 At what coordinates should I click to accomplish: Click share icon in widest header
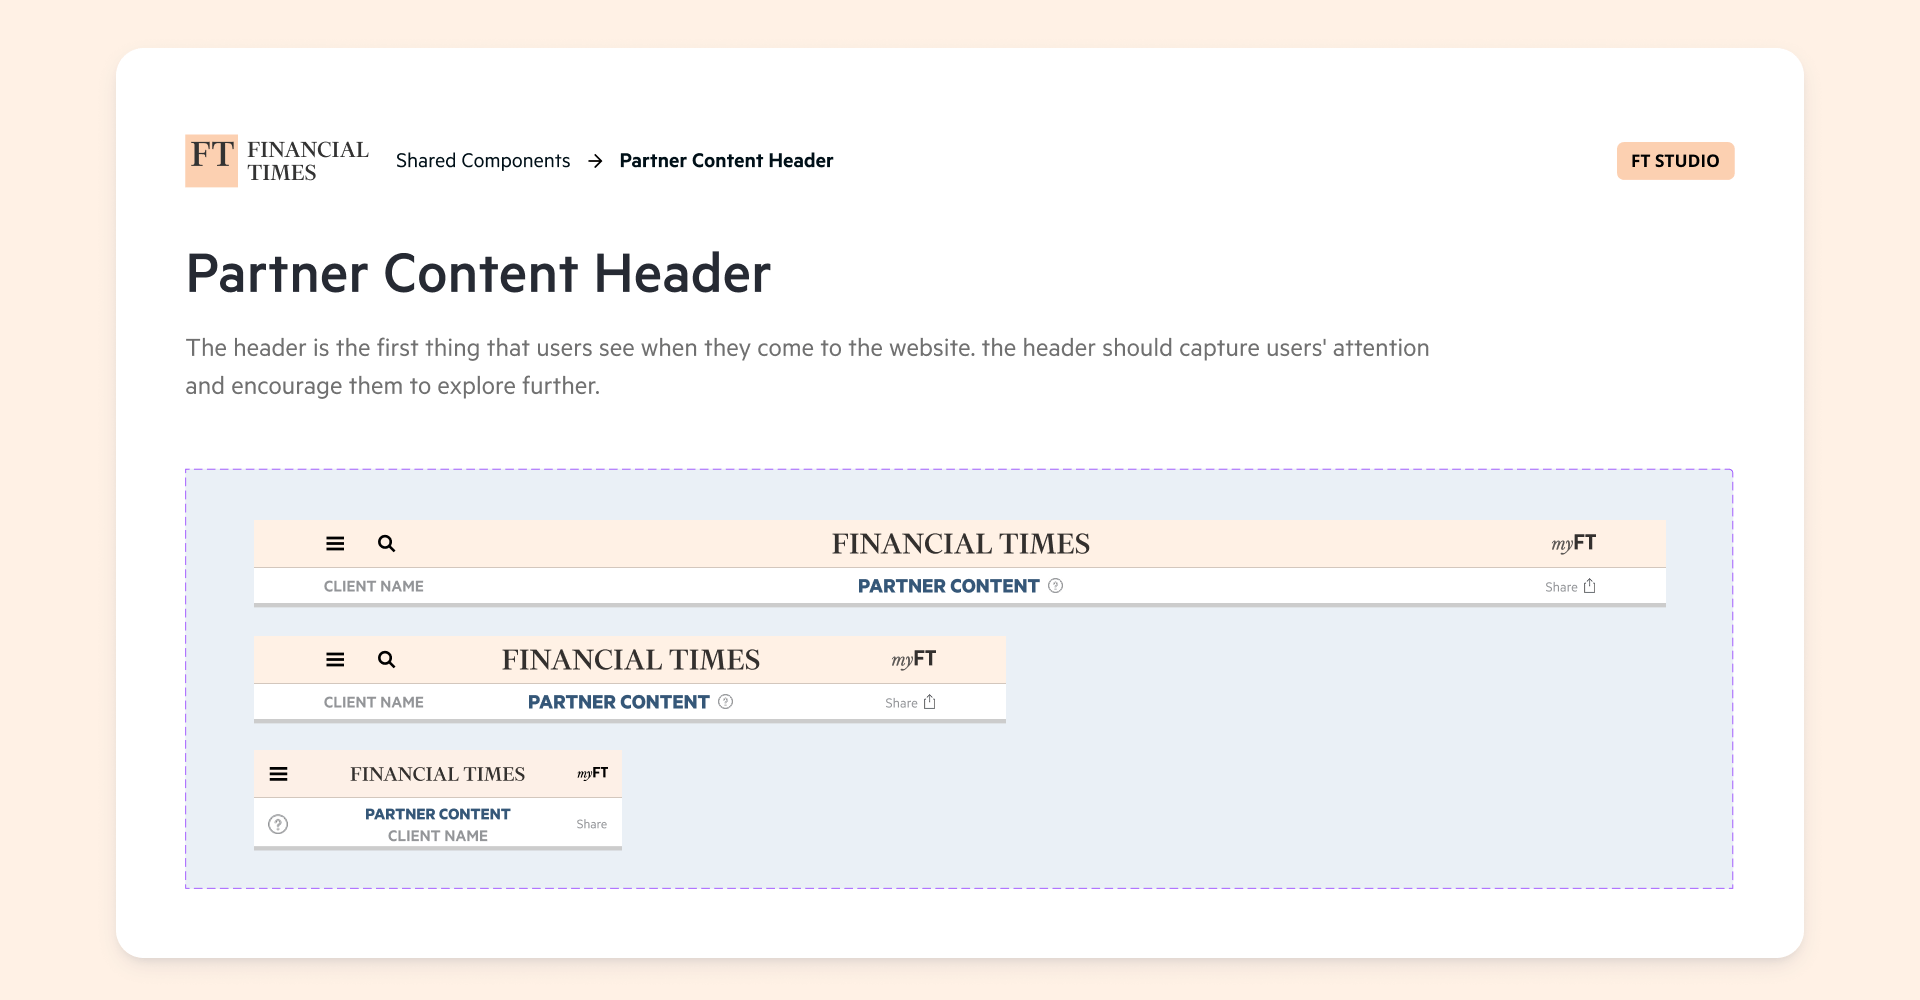click(x=1589, y=586)
